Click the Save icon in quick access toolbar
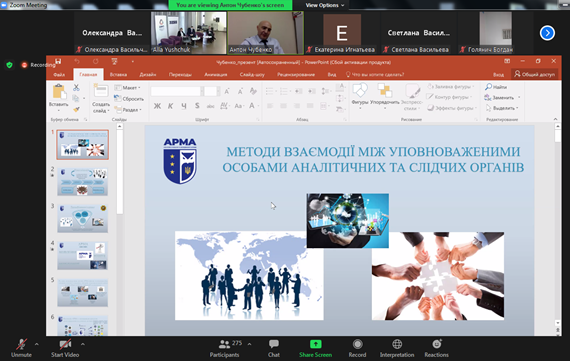The width and height of the screenshot is (570, 362). pos(58,61)
